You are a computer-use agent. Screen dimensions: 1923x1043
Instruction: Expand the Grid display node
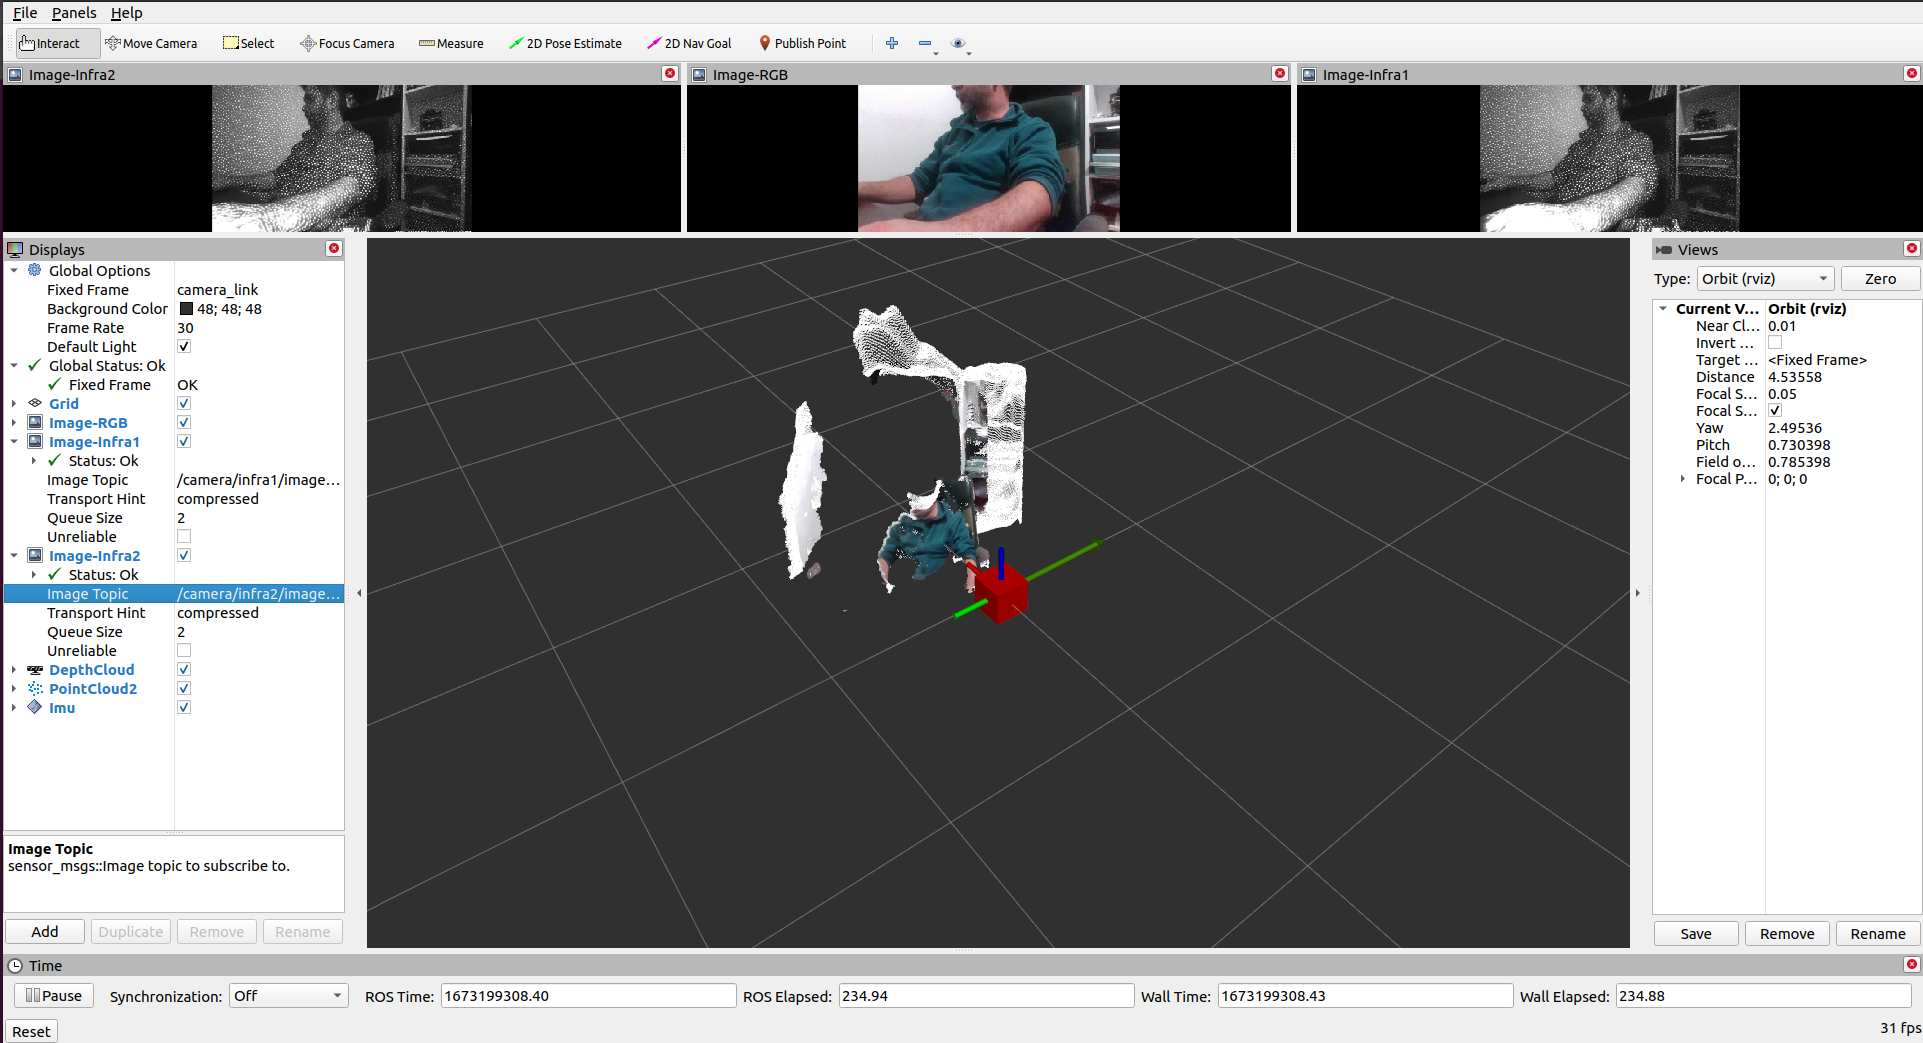pos(14,404)
